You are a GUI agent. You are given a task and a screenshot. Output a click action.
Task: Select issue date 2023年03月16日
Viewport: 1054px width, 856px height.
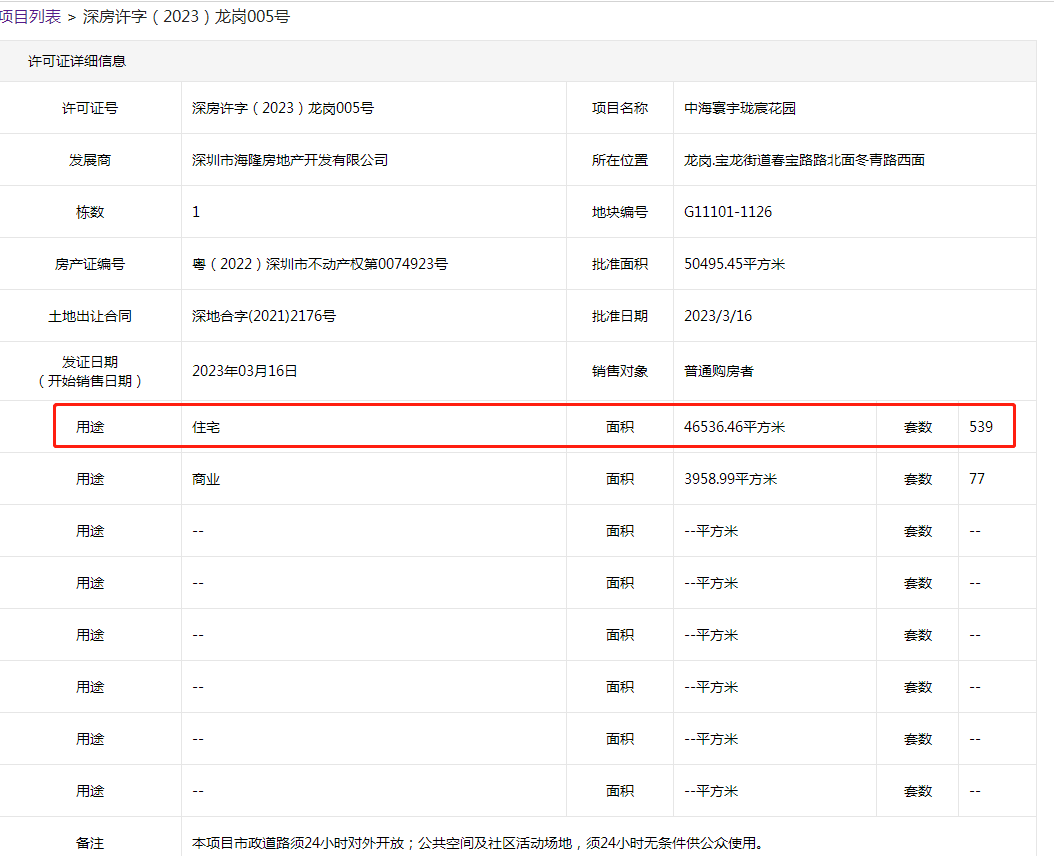click(245, 371)
